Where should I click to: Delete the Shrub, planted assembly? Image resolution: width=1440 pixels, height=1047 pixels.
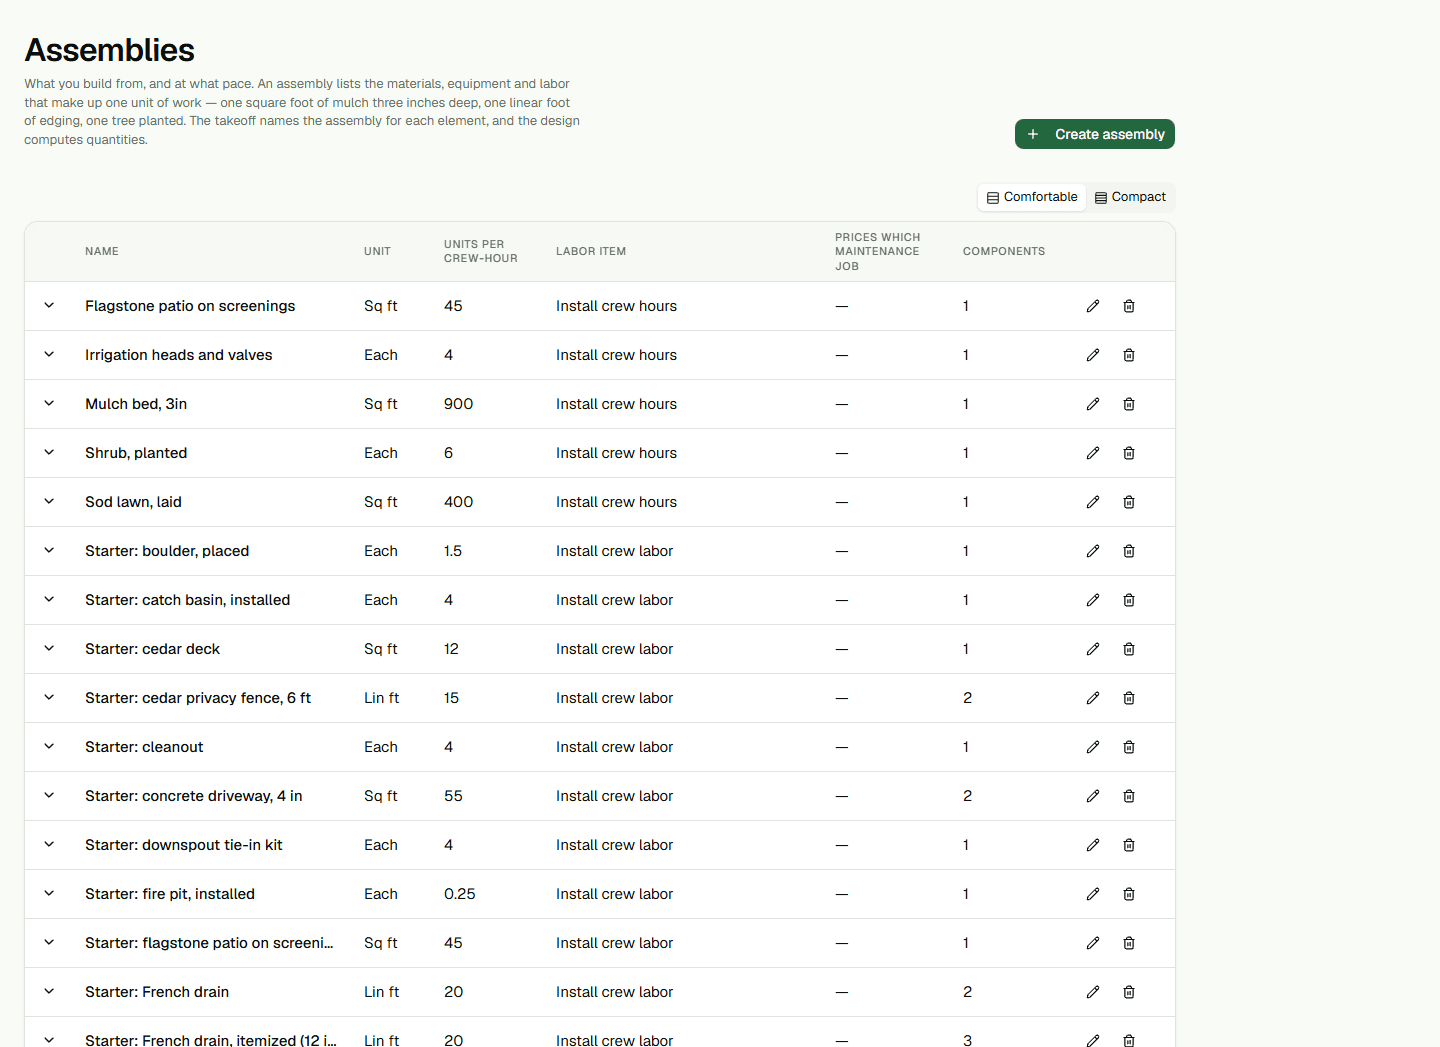point(1129,453)
